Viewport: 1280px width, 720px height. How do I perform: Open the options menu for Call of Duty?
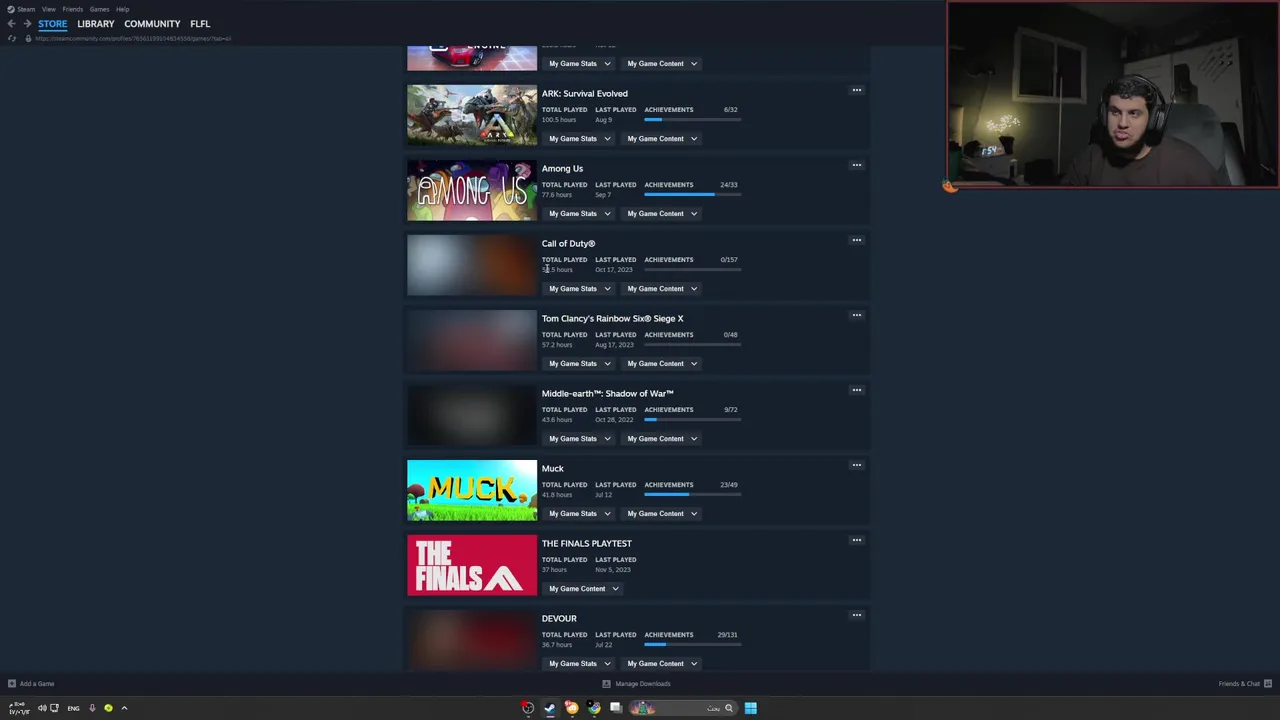pos(856,240)
